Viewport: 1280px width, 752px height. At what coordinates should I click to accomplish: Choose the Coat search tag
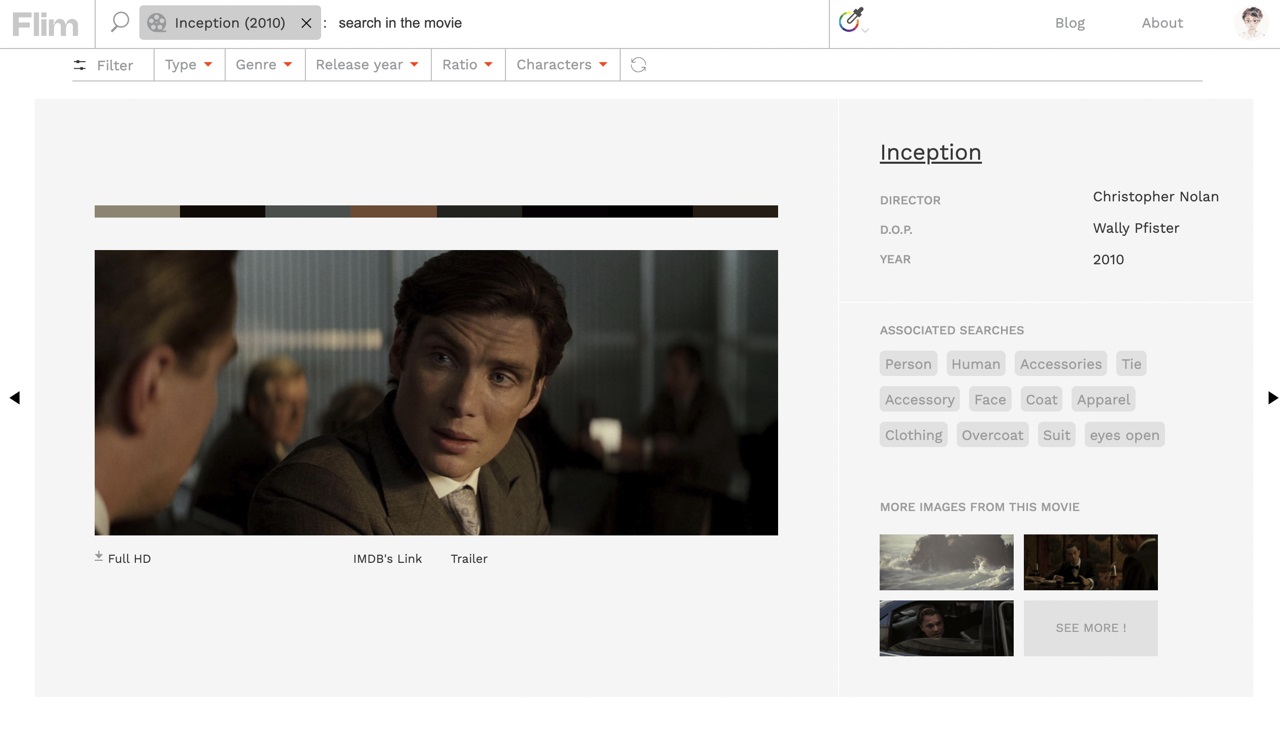tap(1041, 400)
